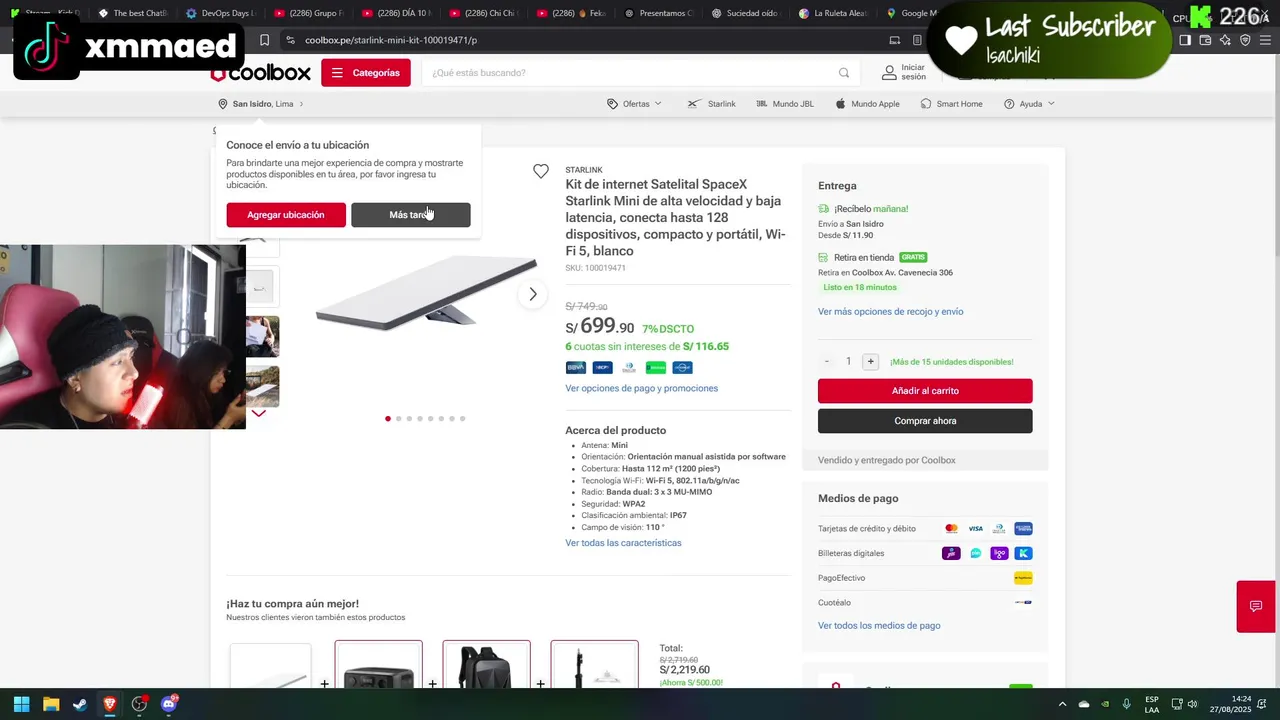Click the Mastercard icon in Medios de pago

click(951, 528)
